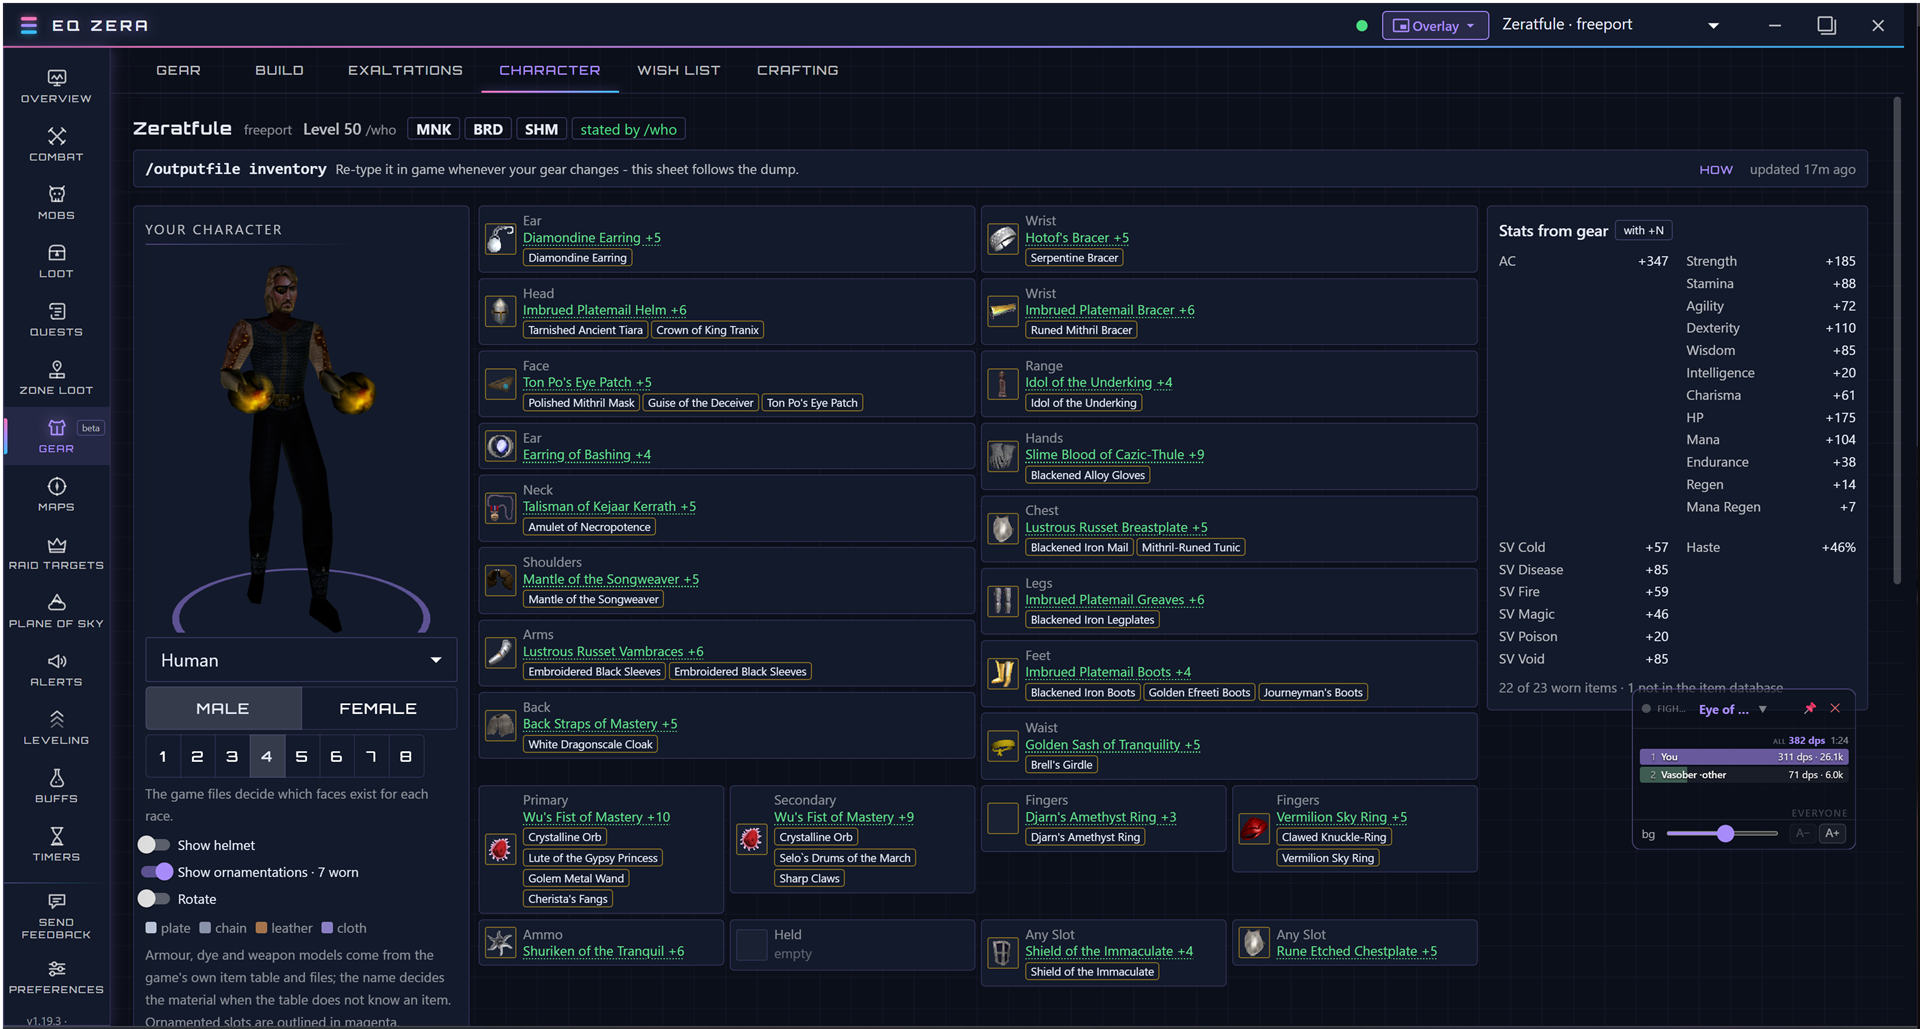Open the Diamondine Earring +5 item link
The width and height of the screenshot is (1920, 1029).
pyautogui.click(x=591, y=238)
